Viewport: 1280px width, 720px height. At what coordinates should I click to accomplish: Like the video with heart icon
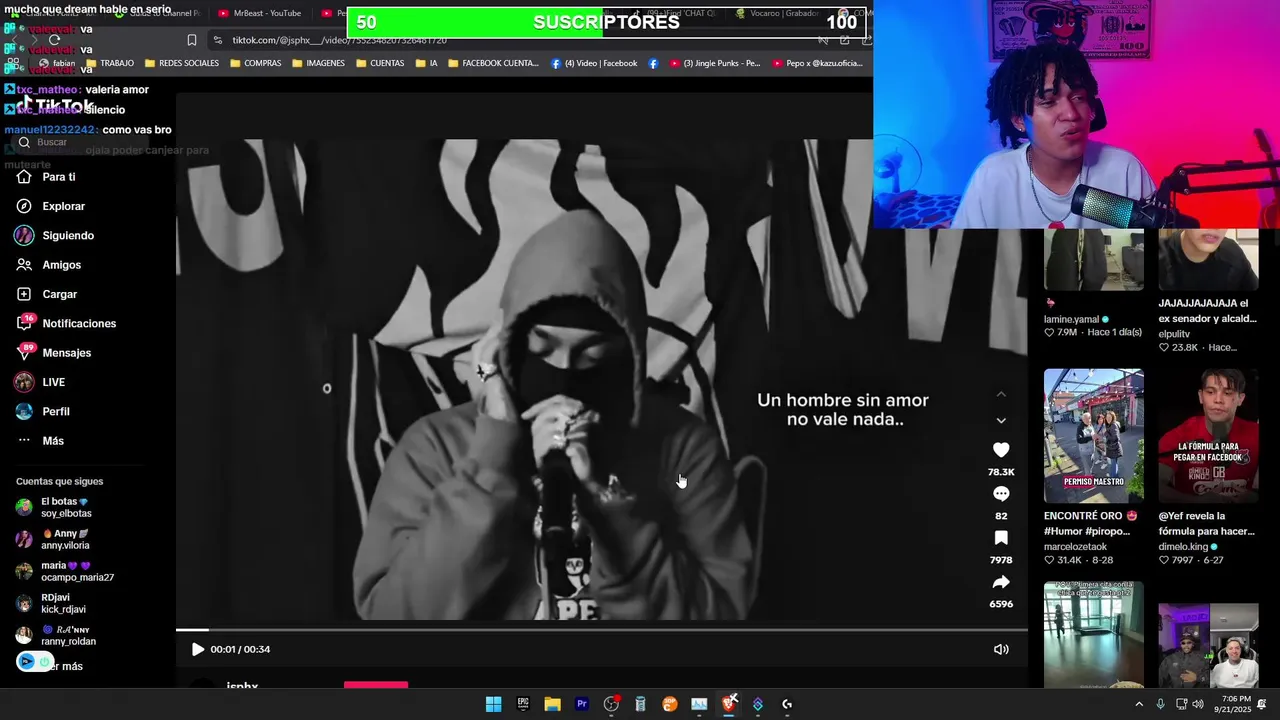tap(1001, 450)
